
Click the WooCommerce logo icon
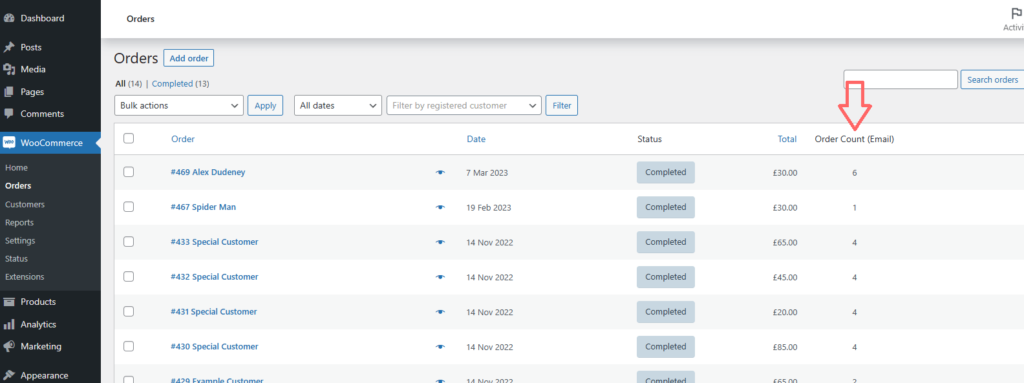(x=9, y=143)
